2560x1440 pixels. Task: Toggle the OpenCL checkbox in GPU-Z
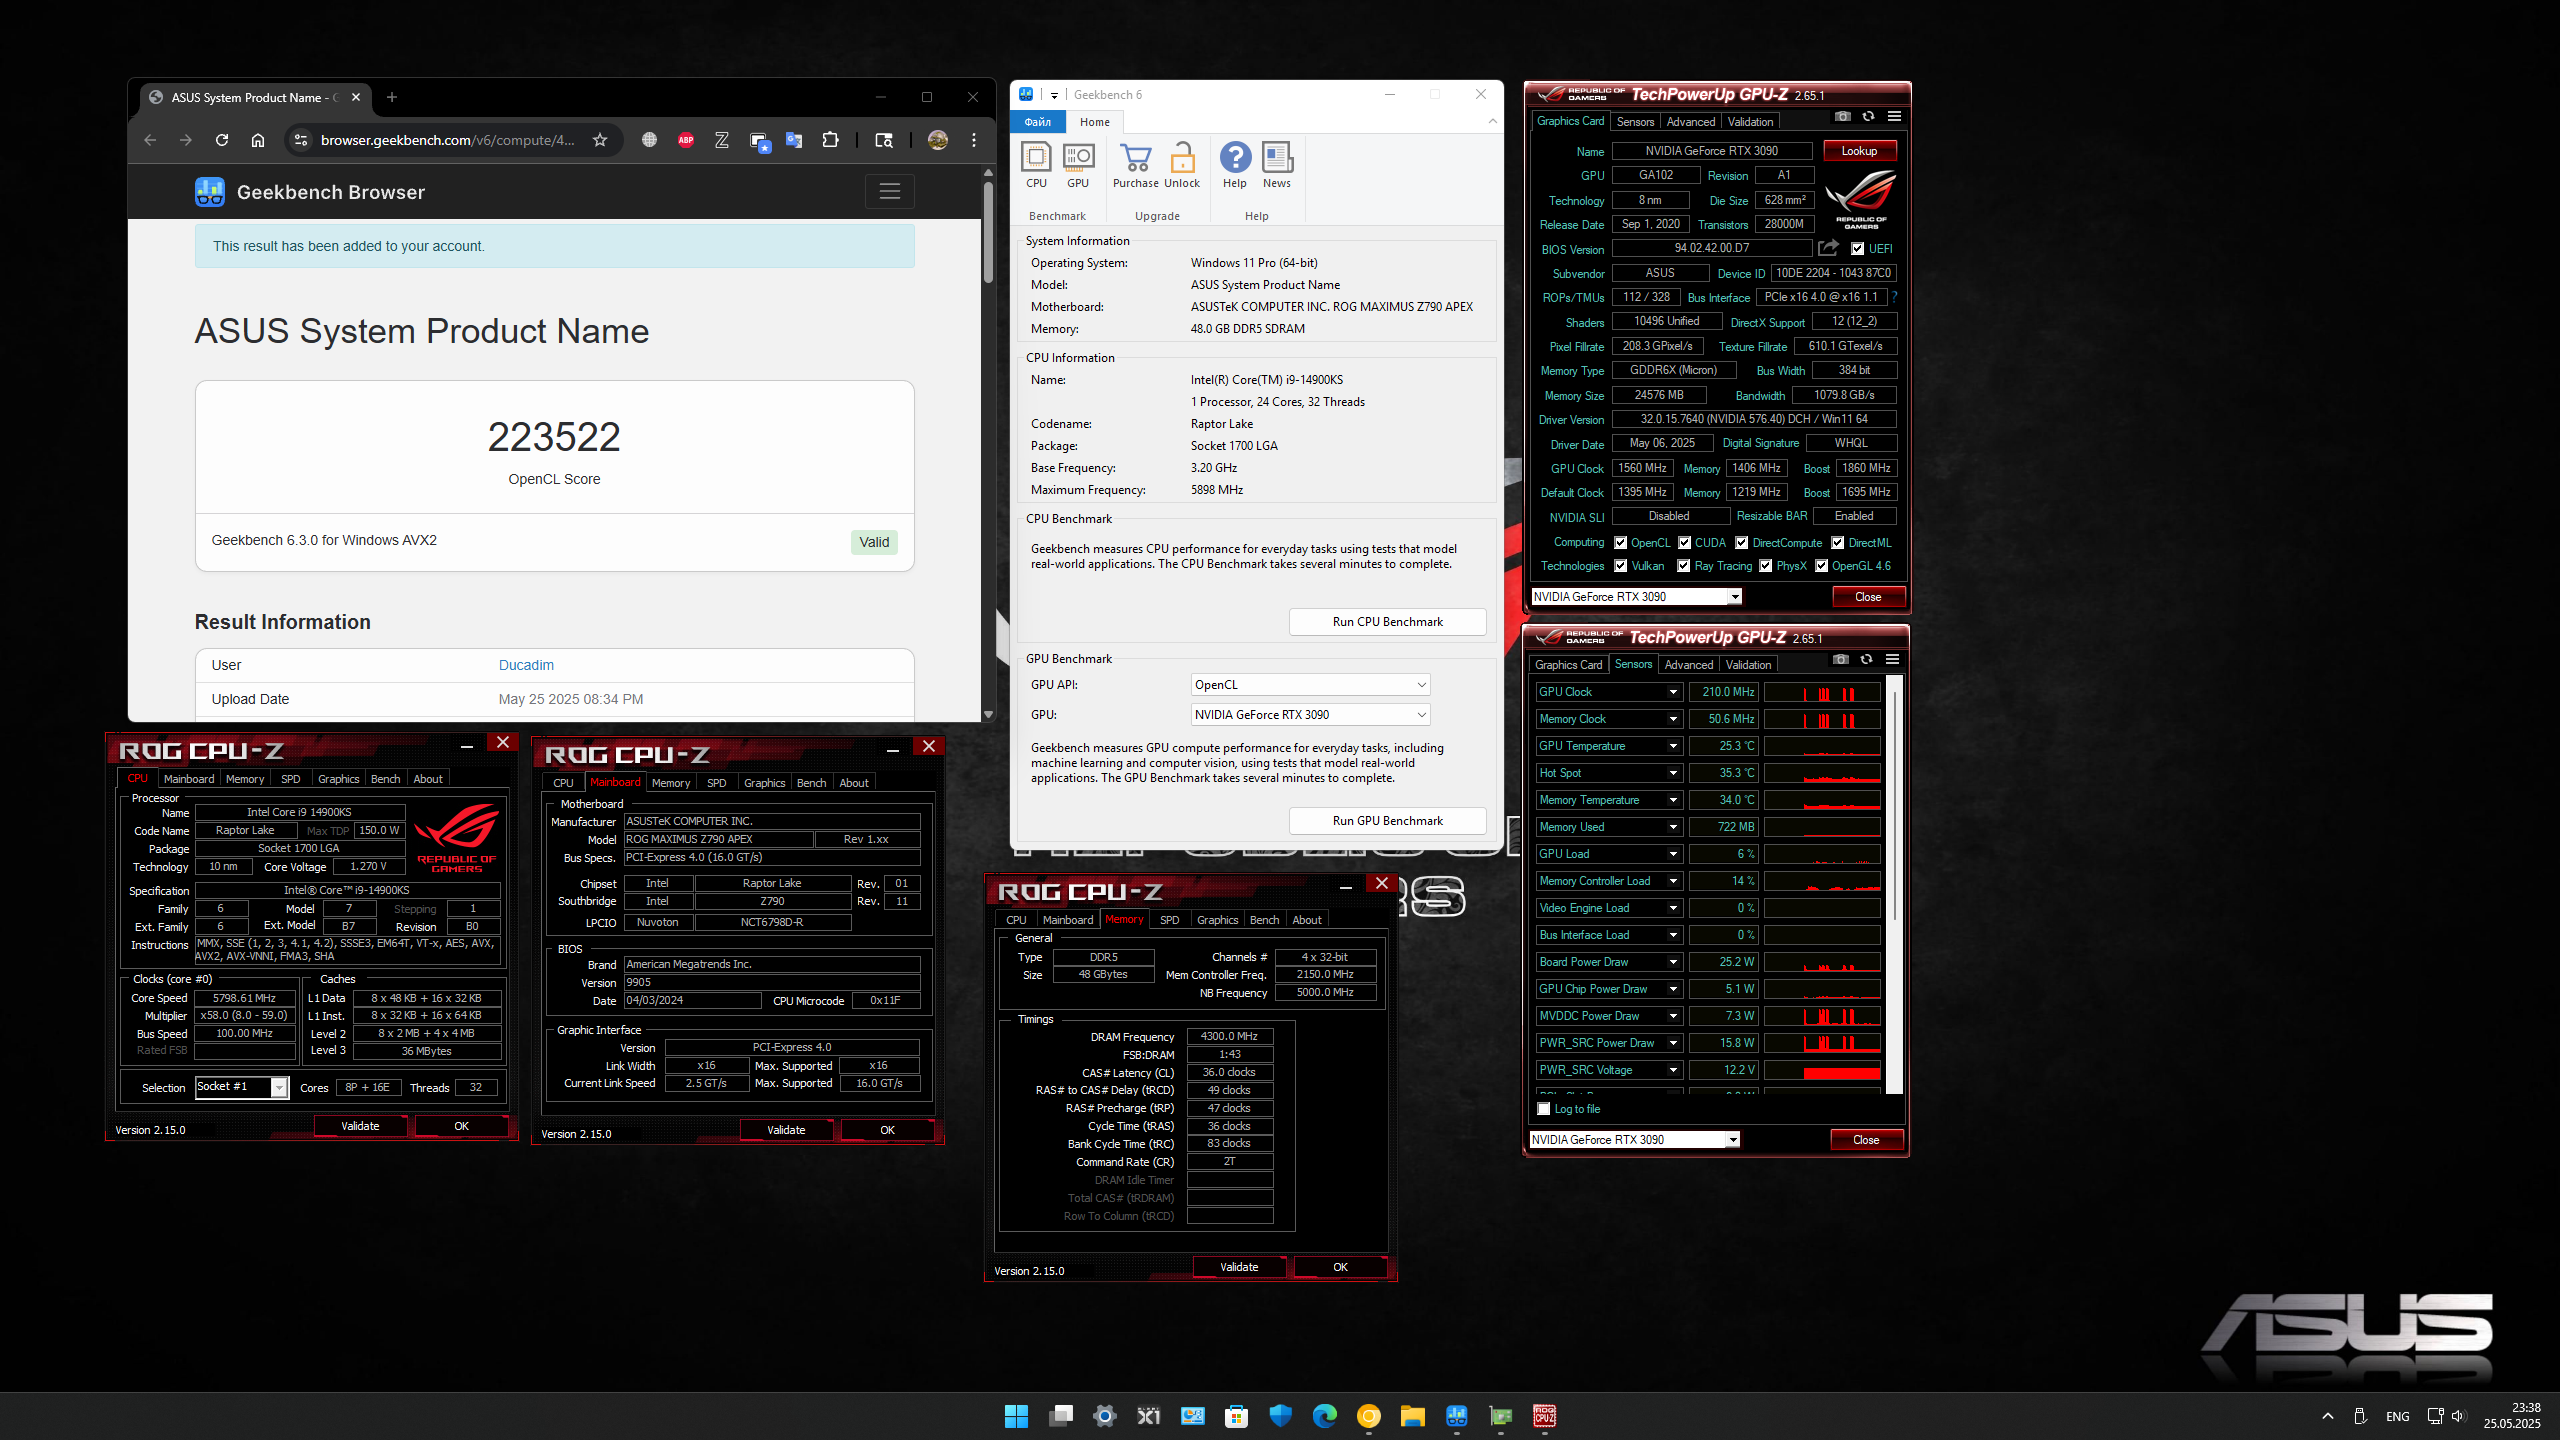(1621, 543)
